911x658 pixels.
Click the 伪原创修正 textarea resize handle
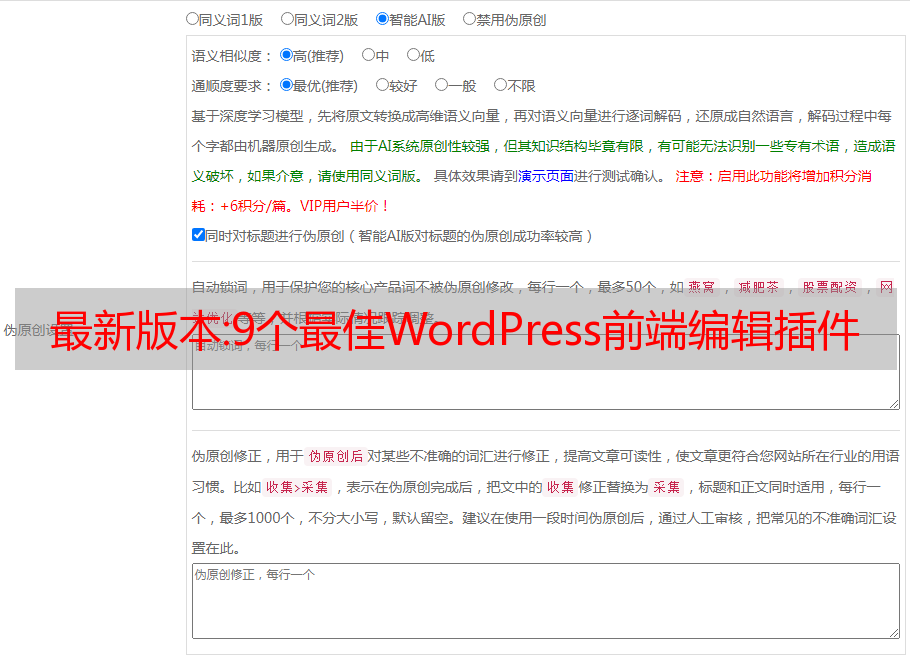point(893,632)
